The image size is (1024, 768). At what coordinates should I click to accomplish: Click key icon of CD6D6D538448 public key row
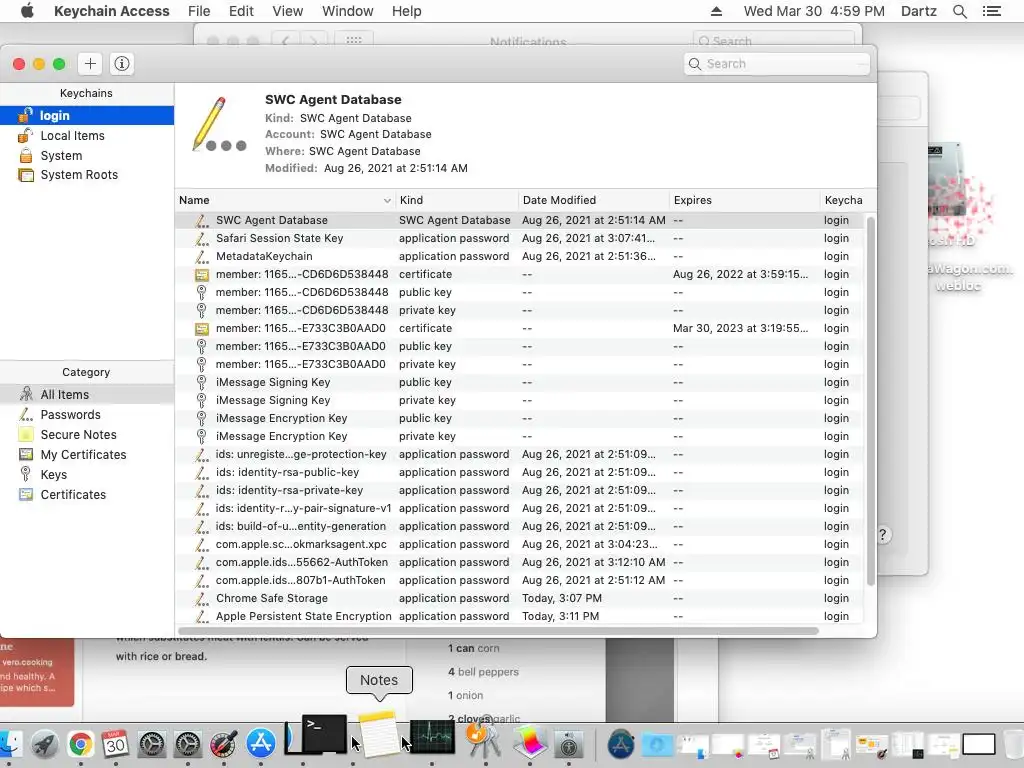[202, 293]
